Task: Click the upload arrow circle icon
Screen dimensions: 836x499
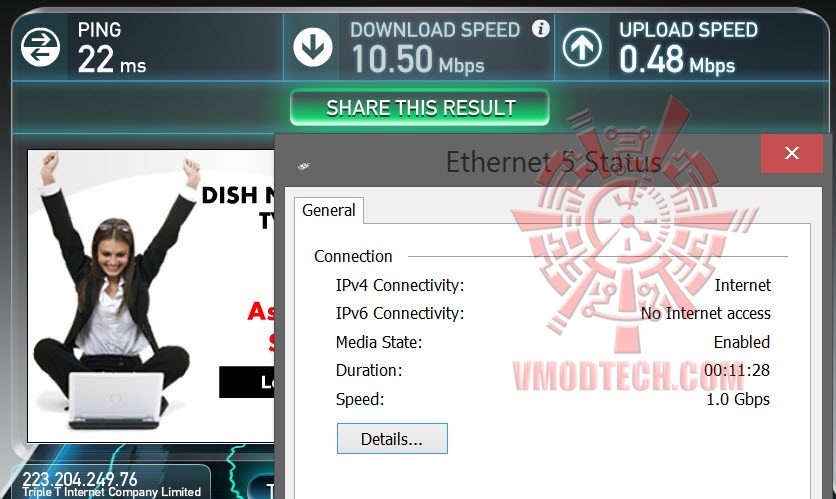Action: coord(582,47)
